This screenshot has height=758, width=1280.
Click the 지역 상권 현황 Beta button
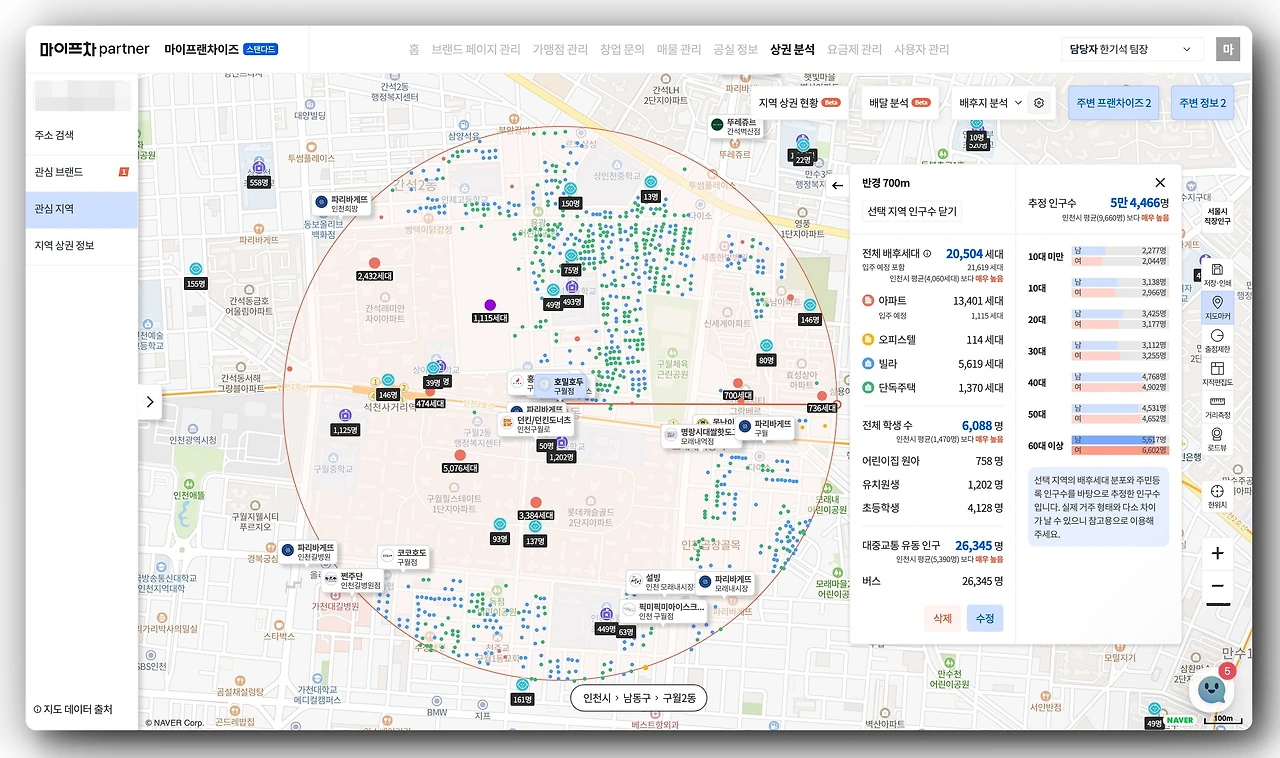tap(799, 103)
